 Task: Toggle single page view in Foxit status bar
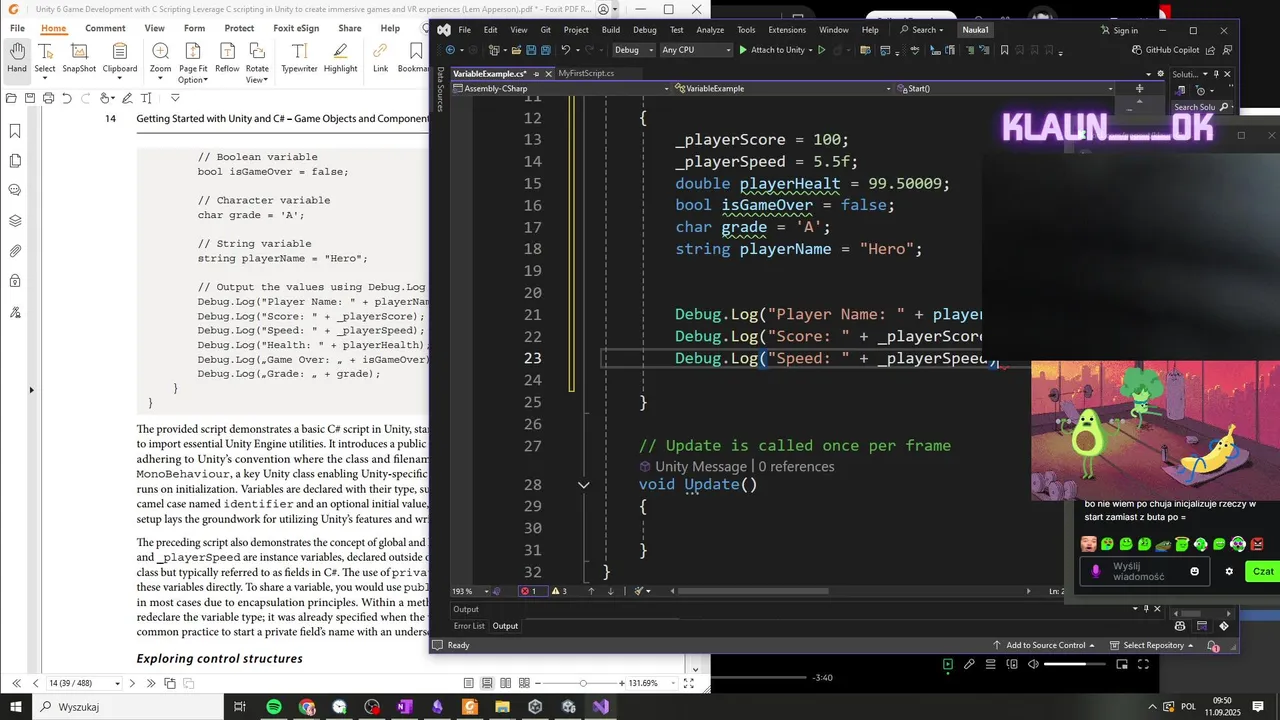468,683
